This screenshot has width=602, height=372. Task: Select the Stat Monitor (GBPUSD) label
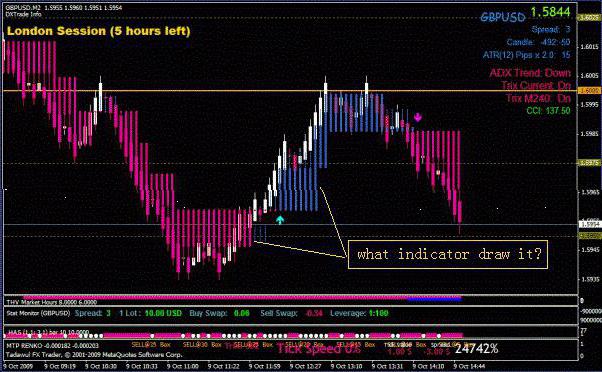tap(38, 313)
